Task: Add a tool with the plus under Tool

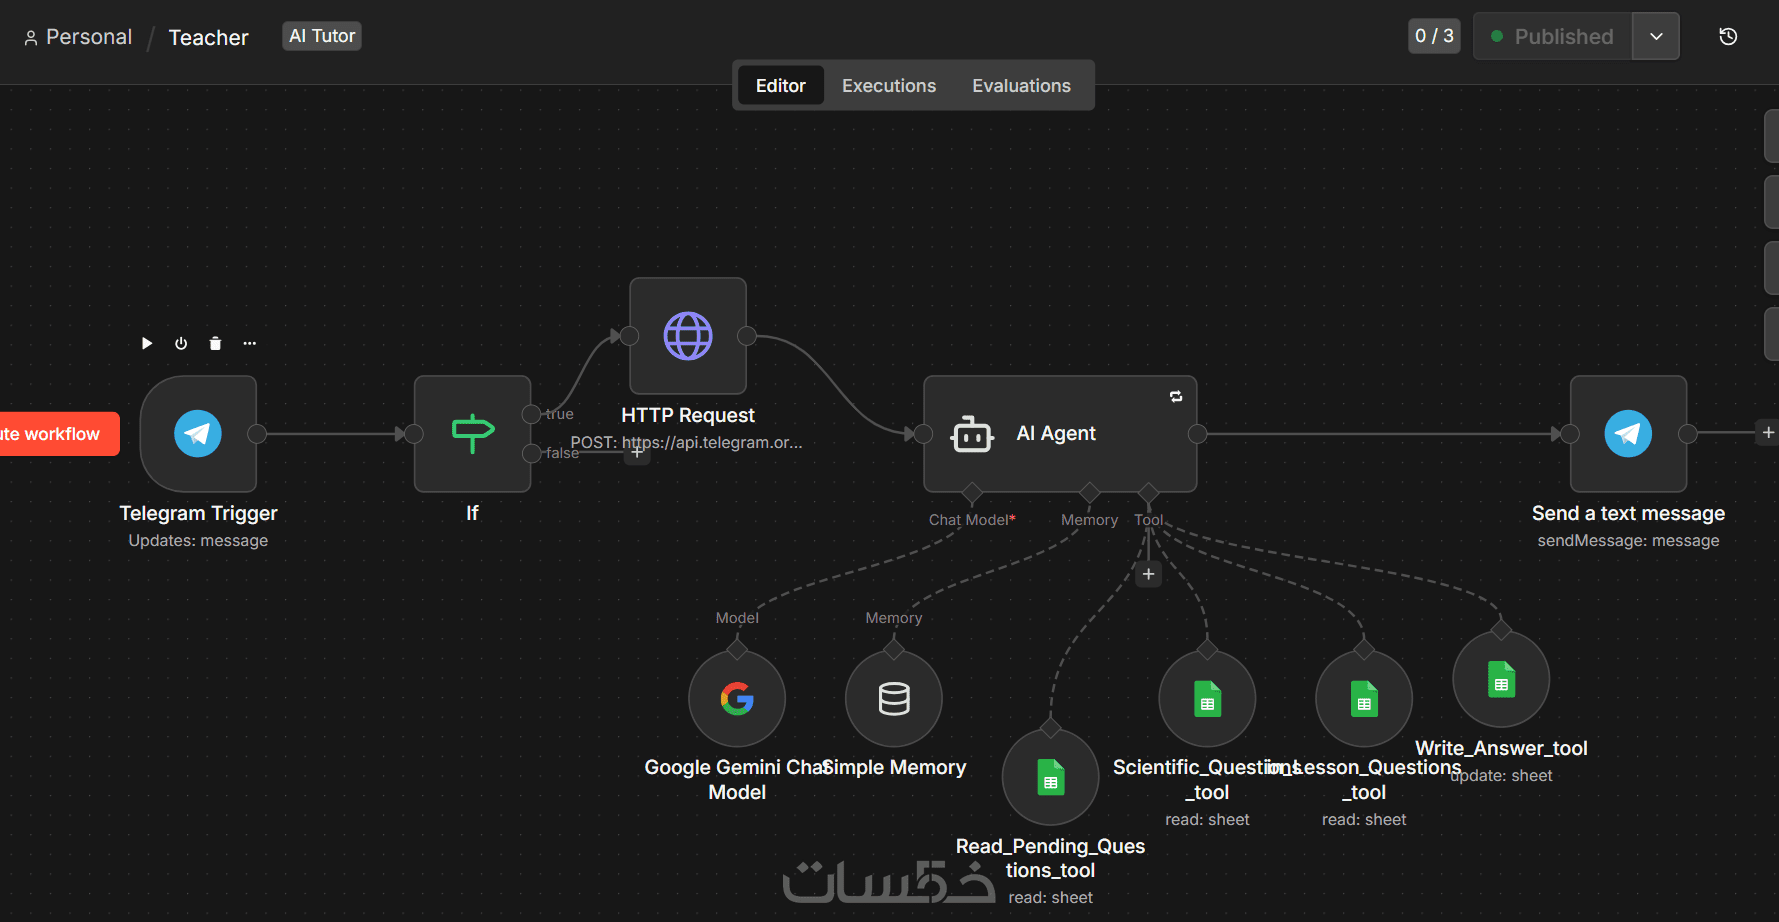Action: pyautogui.click(x=1148, y=574)
